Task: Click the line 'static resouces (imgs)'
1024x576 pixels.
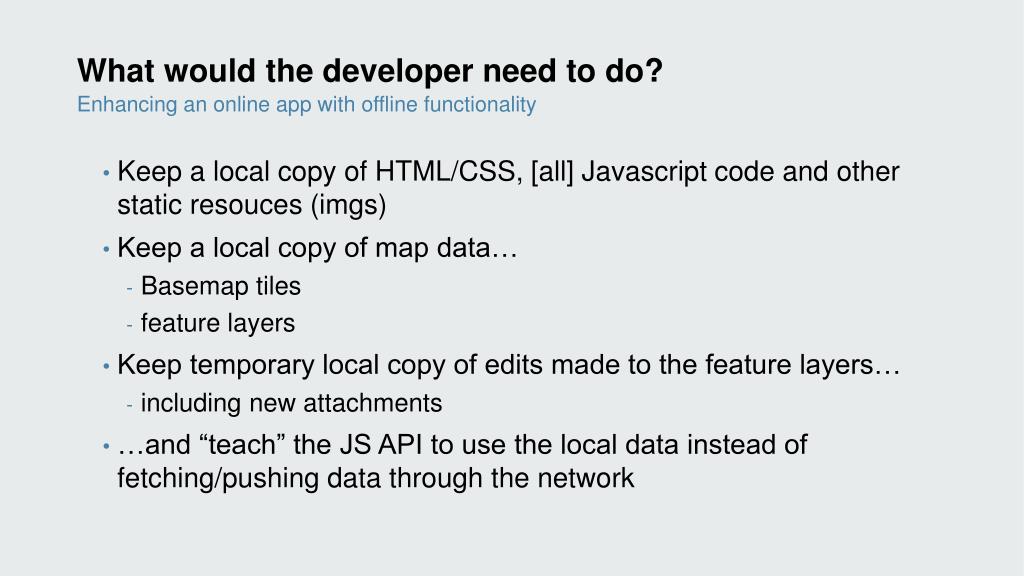Action: pyautogui.click(x=251, y=205)
